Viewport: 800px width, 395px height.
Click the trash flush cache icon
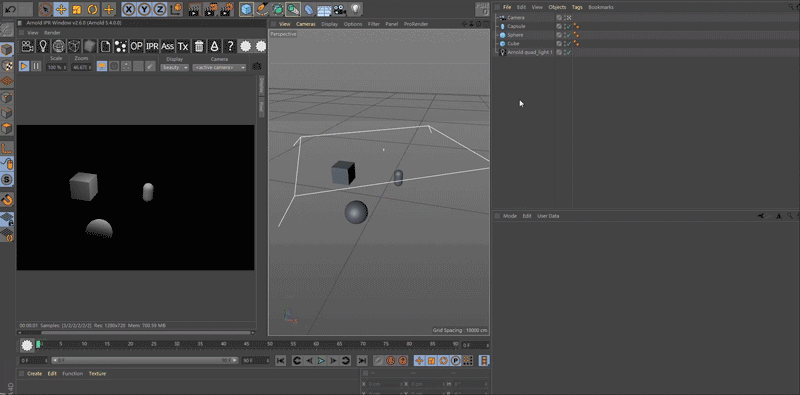[199, 46]
